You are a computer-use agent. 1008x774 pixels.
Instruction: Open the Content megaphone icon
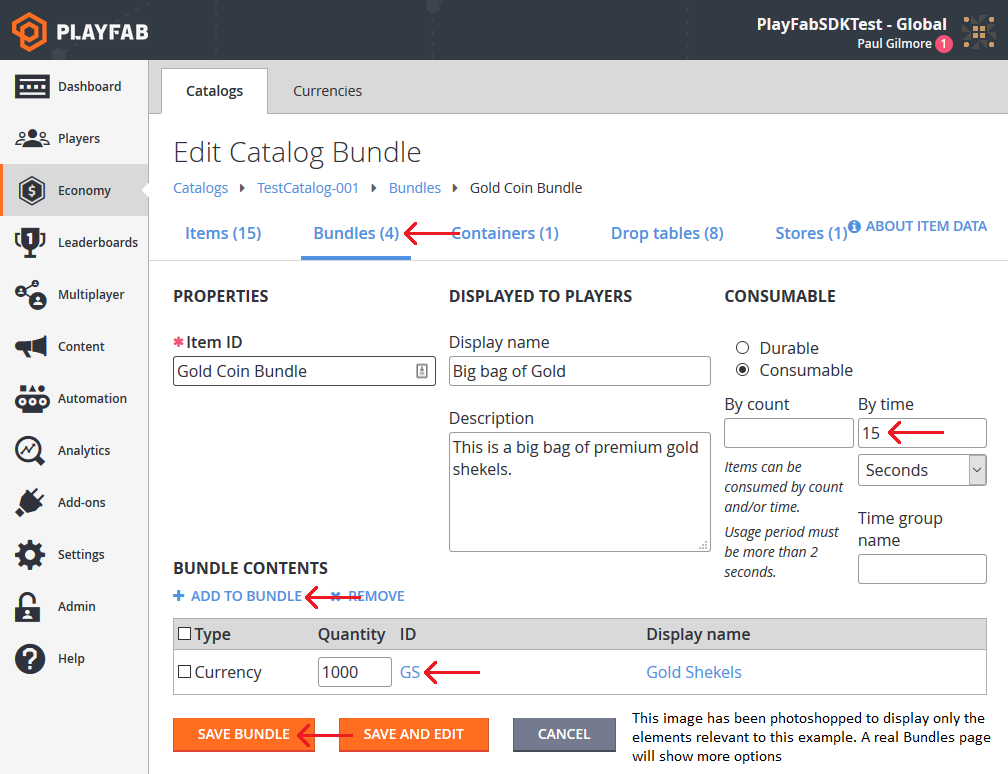(31, 346)
